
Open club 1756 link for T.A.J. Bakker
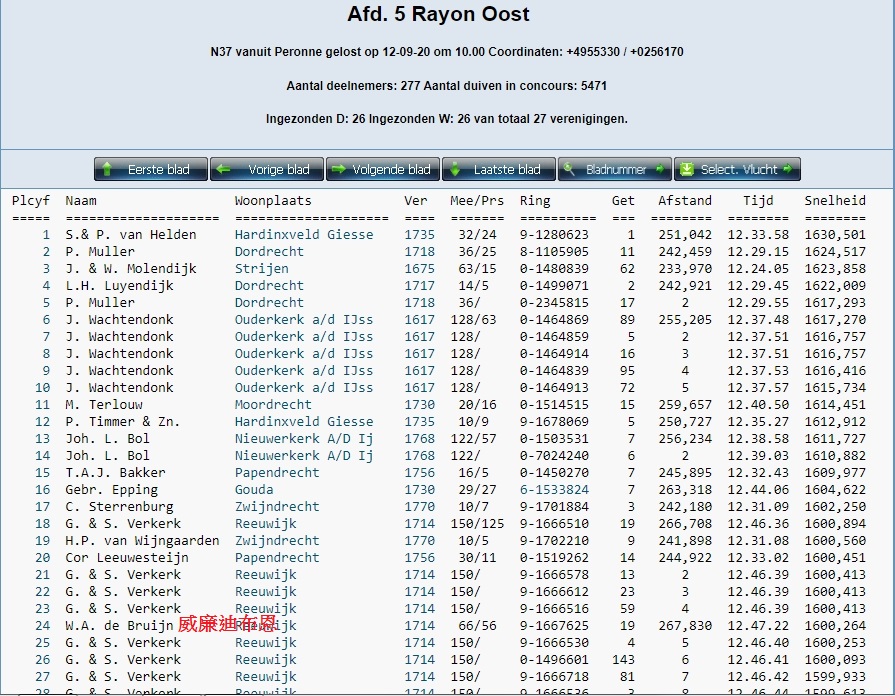(x=420, y=473)
